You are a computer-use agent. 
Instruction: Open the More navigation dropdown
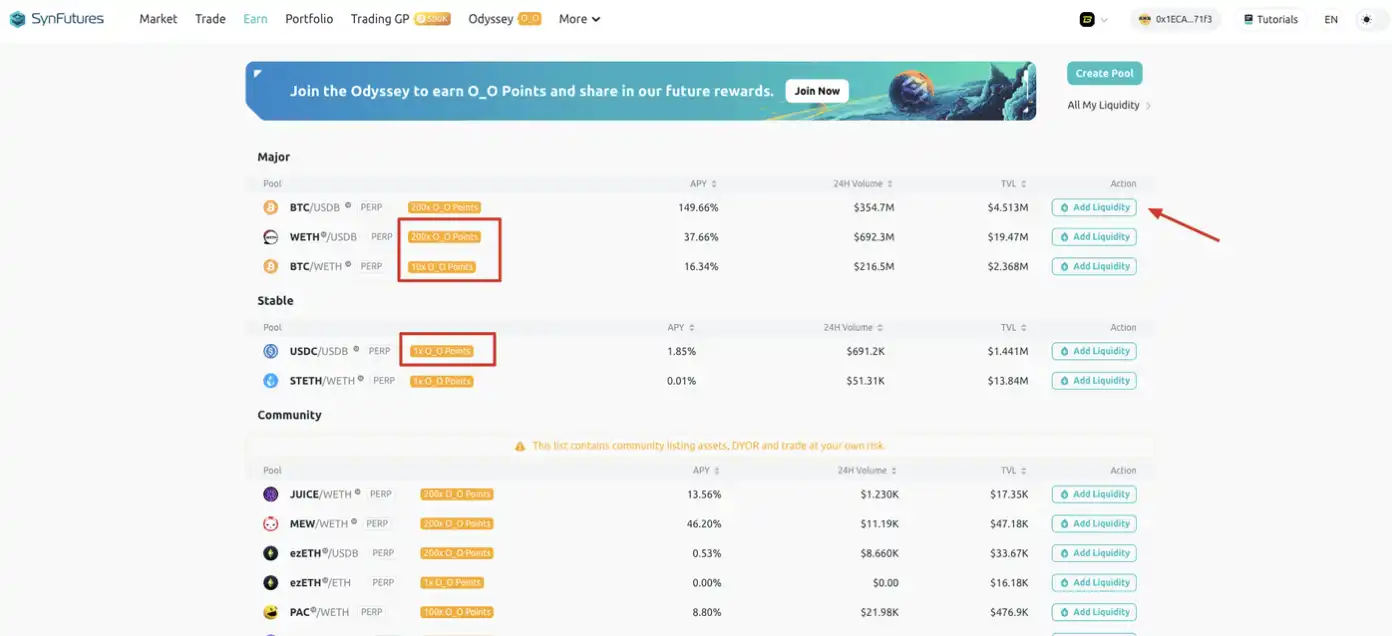578,18
